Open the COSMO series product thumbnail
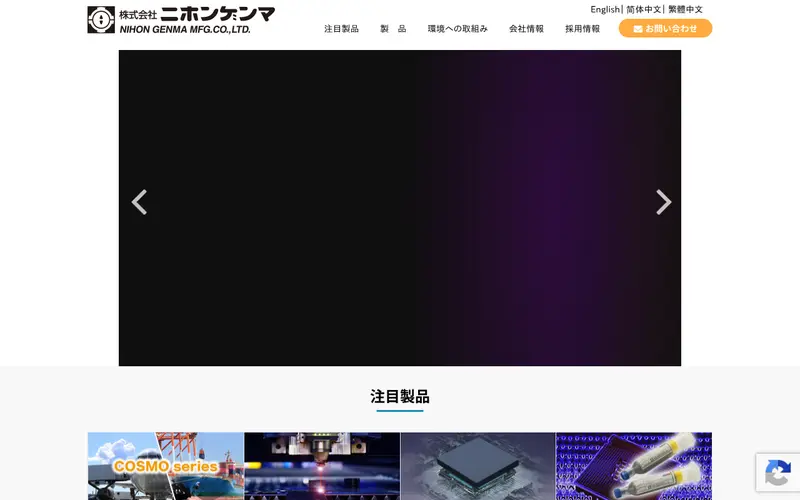Image resolution: width=800 pixels, height=500 pixels. point(166,466)
